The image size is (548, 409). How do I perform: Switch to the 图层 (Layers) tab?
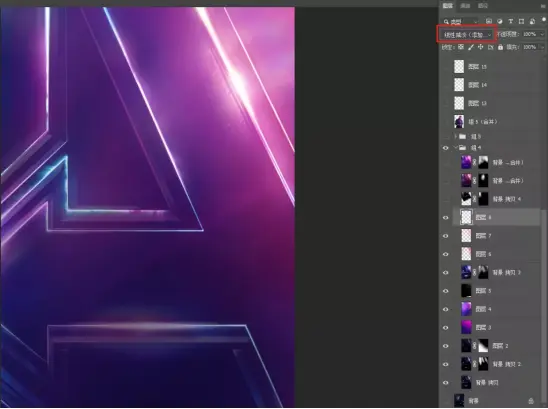[x=447, y=6]
